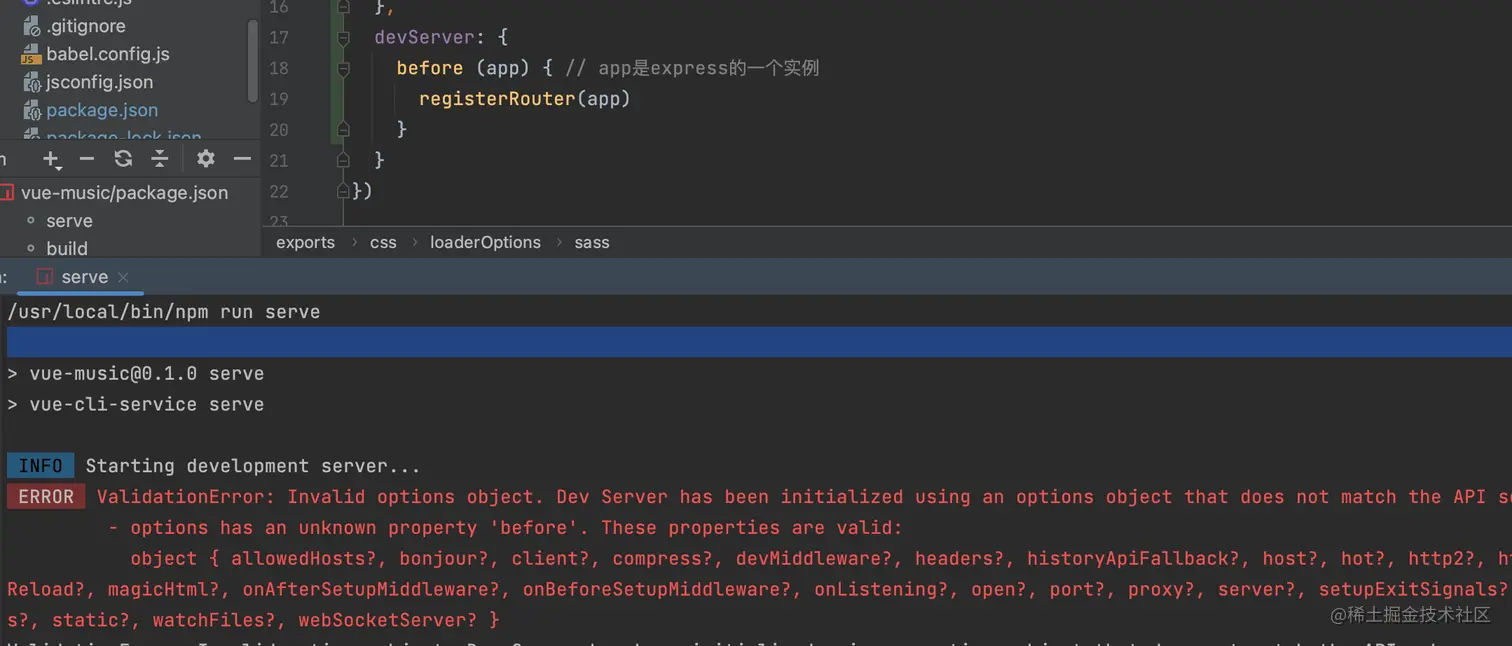Click the add (+) button in npm panel
Image resolution: width=1512 pixels, height=646 pixels.
(51, 159)
